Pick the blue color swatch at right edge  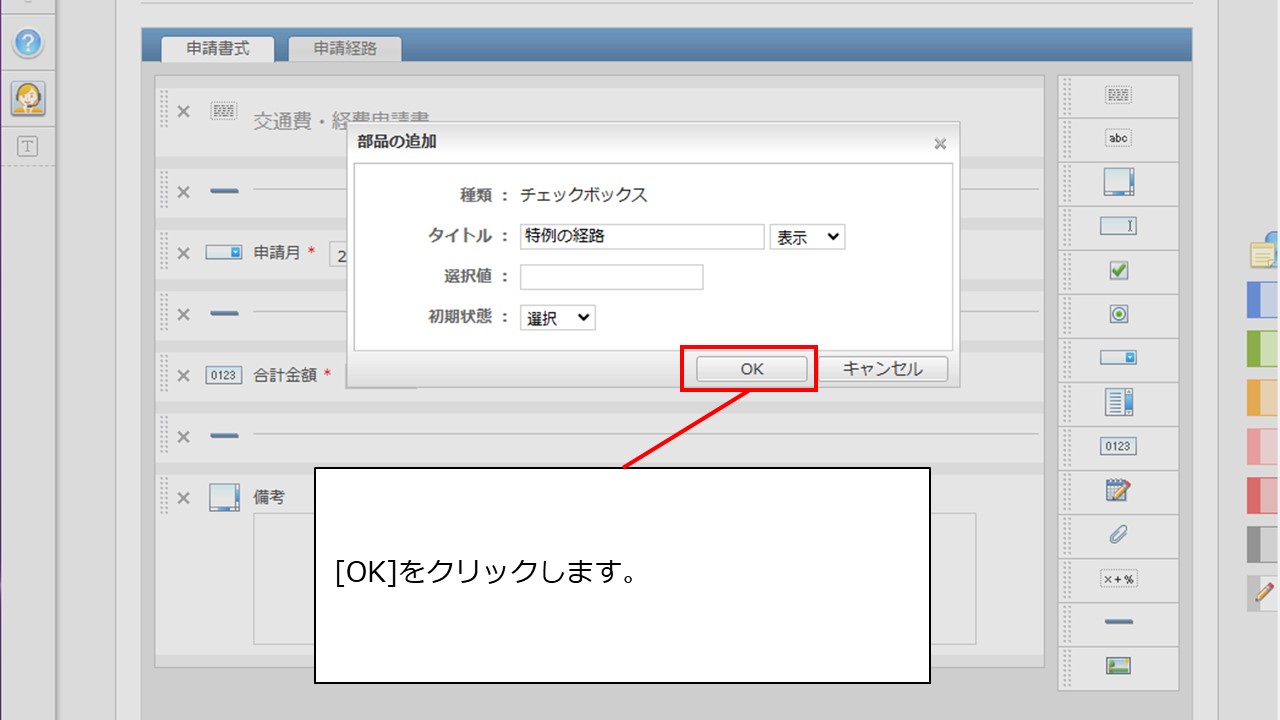point(1264,300)
